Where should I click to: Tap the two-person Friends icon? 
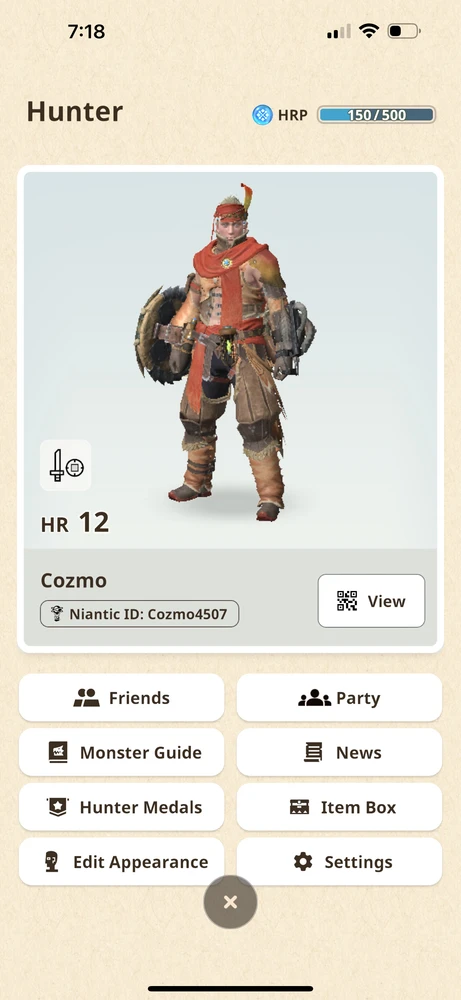click(x=87, y=698)
